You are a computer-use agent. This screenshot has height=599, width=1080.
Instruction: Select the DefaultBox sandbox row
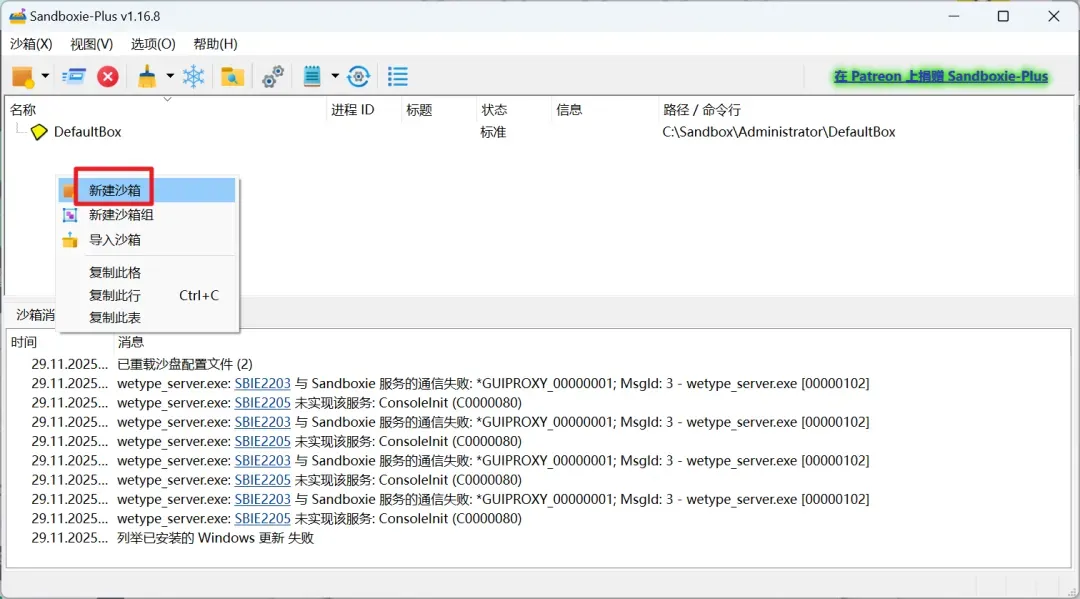tap(539, 132)
